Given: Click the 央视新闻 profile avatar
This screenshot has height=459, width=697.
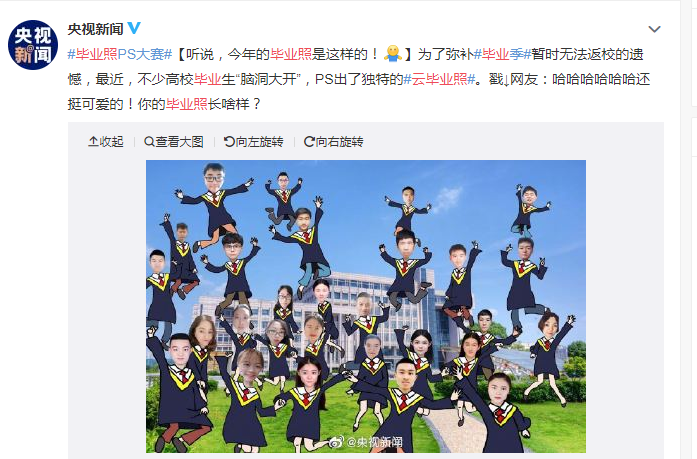Looking at the screenshot, I should [33, 45].
